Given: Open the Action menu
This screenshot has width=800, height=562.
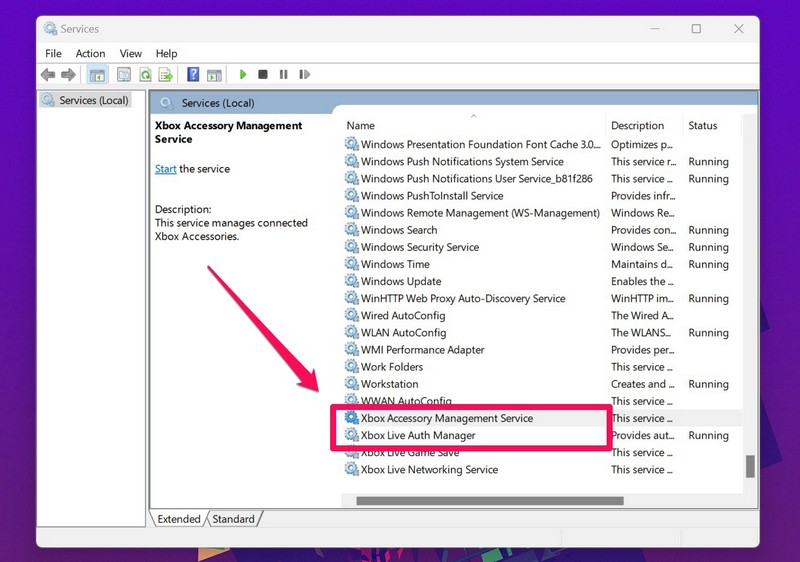Looking at the screenshot, I should (x=90, y=54).
